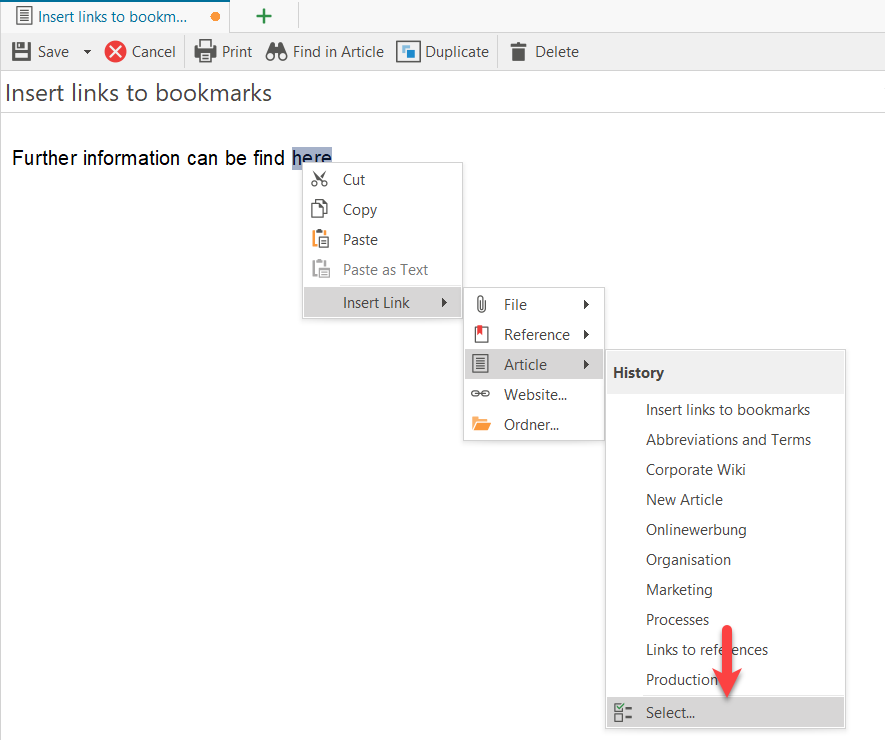Choose Website... link option

click(535, 395)
